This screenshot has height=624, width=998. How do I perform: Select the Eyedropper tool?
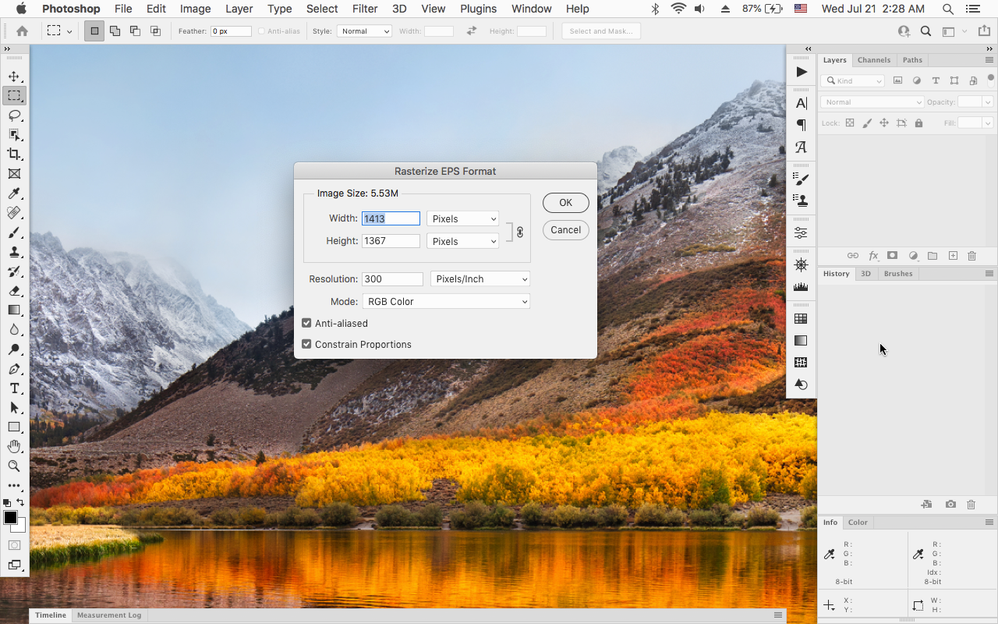click(x=14, y=194)
